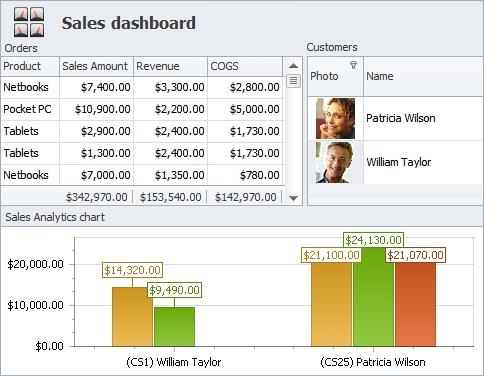484x376 pixels.
Task: Click the $7,000.00 sales amount cell
Action: 96,175
